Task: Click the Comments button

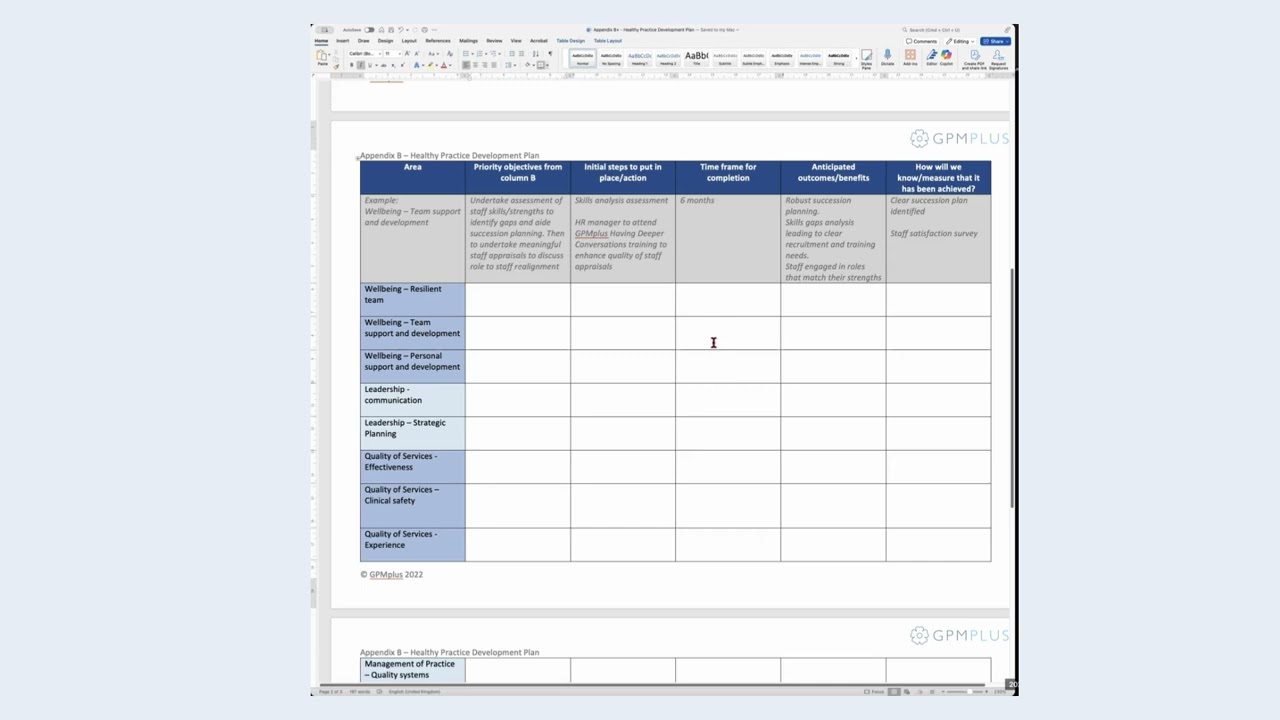Action: coord(922,41)
